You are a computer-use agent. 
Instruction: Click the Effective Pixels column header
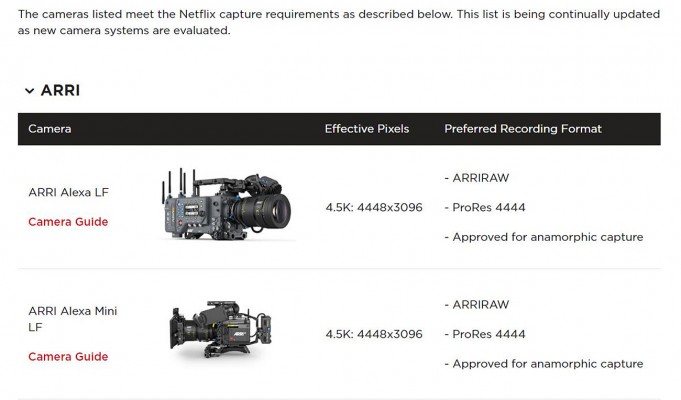click(367, 129)
